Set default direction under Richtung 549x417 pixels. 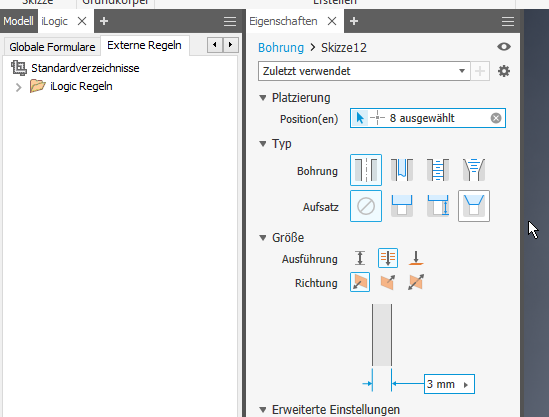point(360,282)
